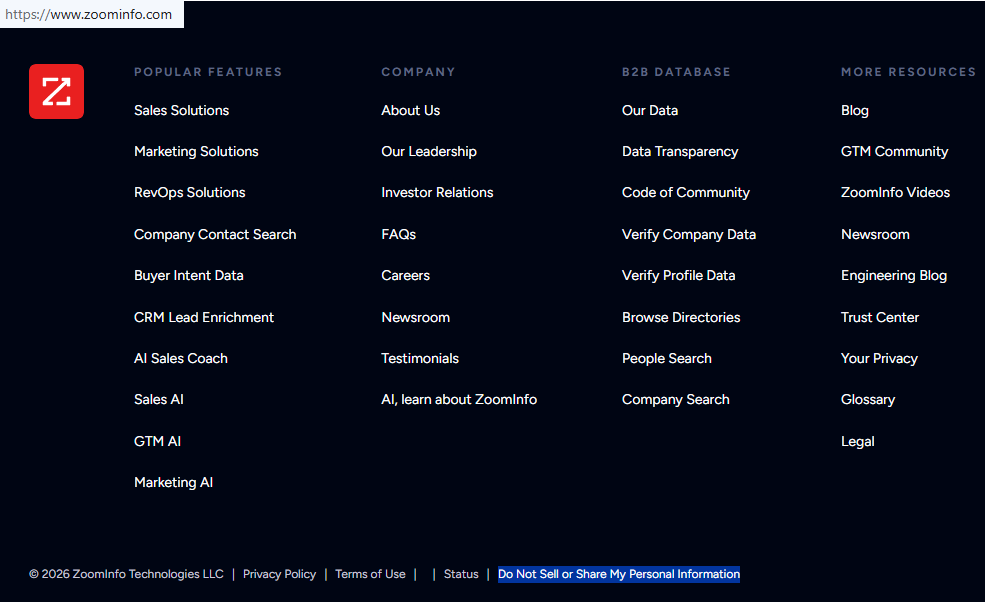Image resolution: width=985 pixels, height=602 pixels.
Task: Open Data Transparency link
Action: pyautogui.click(x=680, y=151)
